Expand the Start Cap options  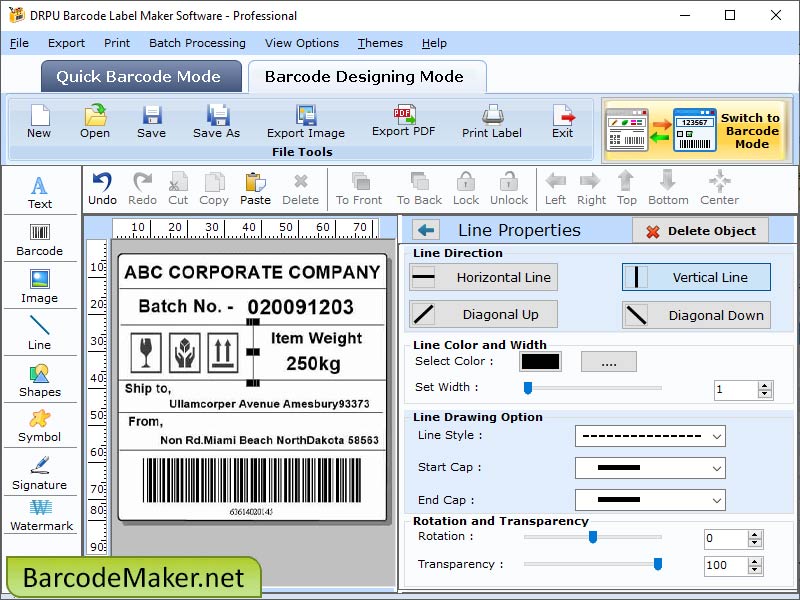click(650, 468)
